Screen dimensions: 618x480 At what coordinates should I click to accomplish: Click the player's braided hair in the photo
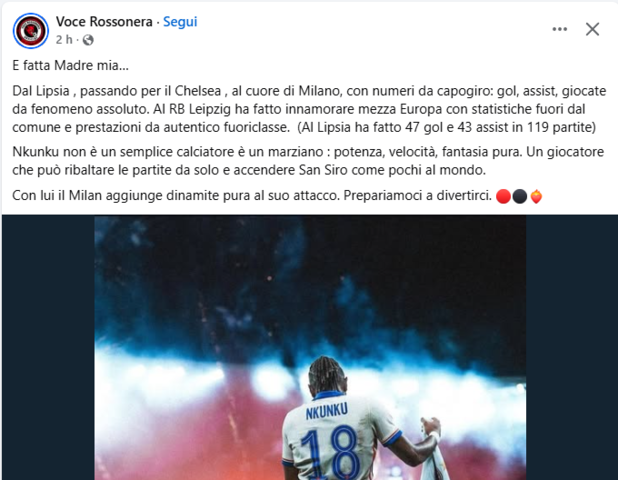327,374
